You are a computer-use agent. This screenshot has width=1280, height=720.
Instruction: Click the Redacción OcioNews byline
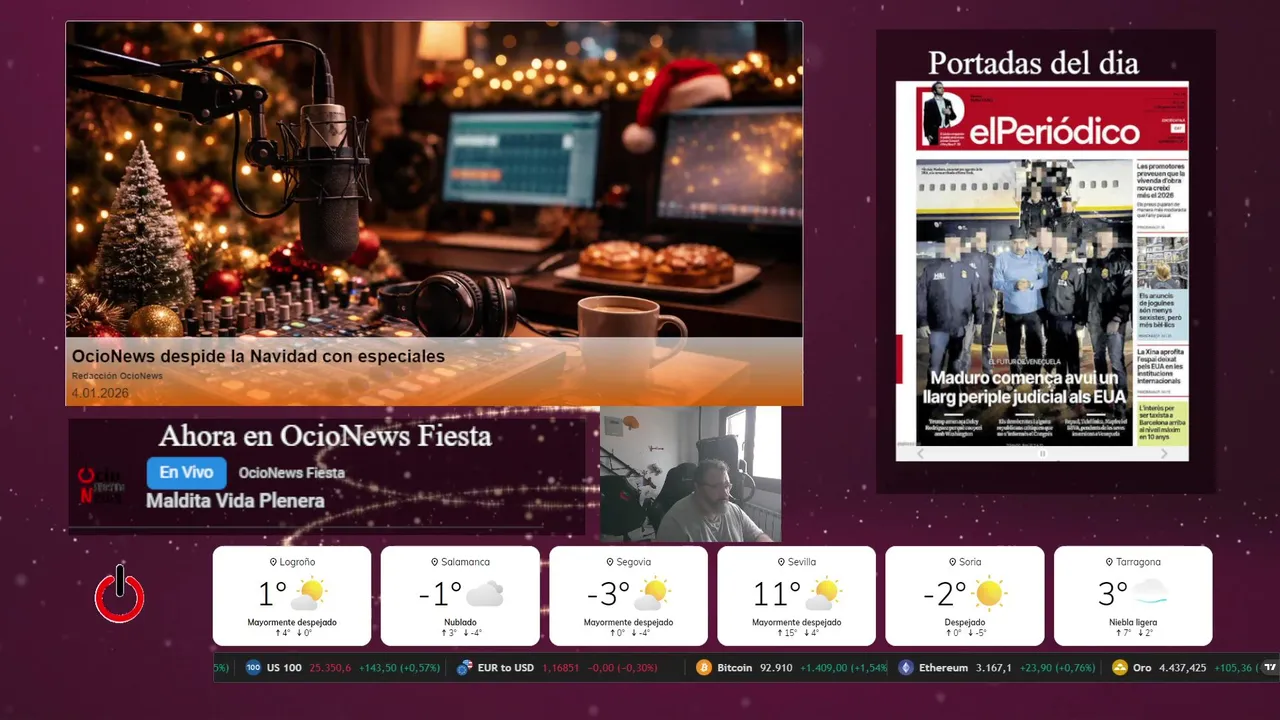[x=117, y=376]
